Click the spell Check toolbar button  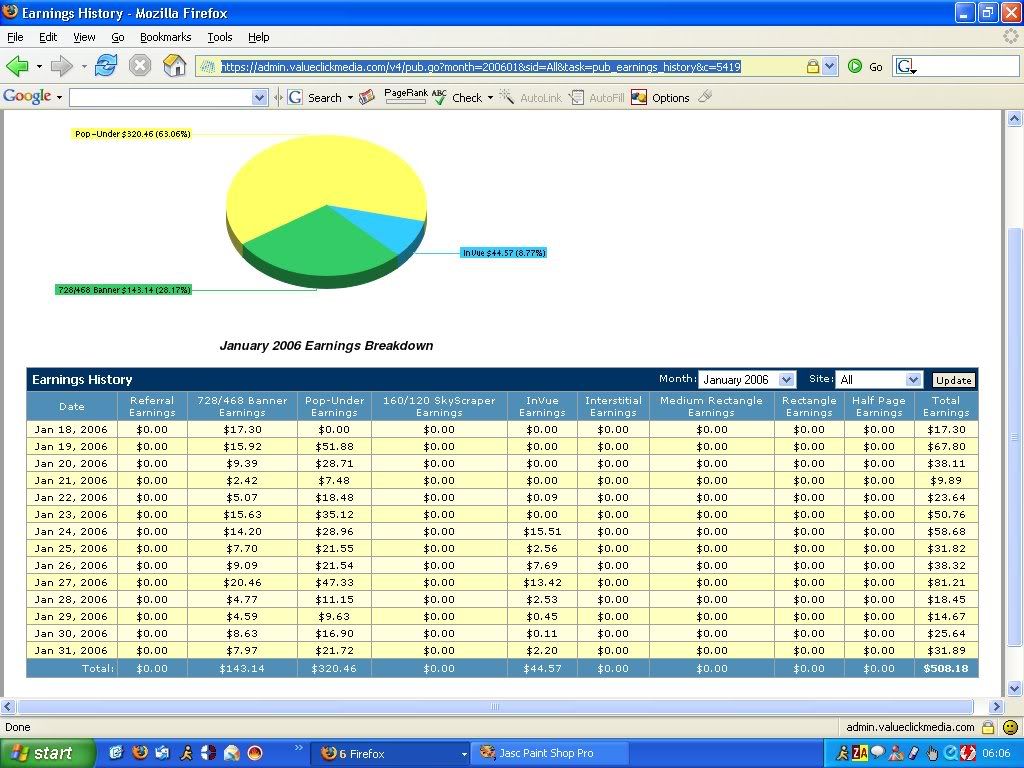[461, 98]
